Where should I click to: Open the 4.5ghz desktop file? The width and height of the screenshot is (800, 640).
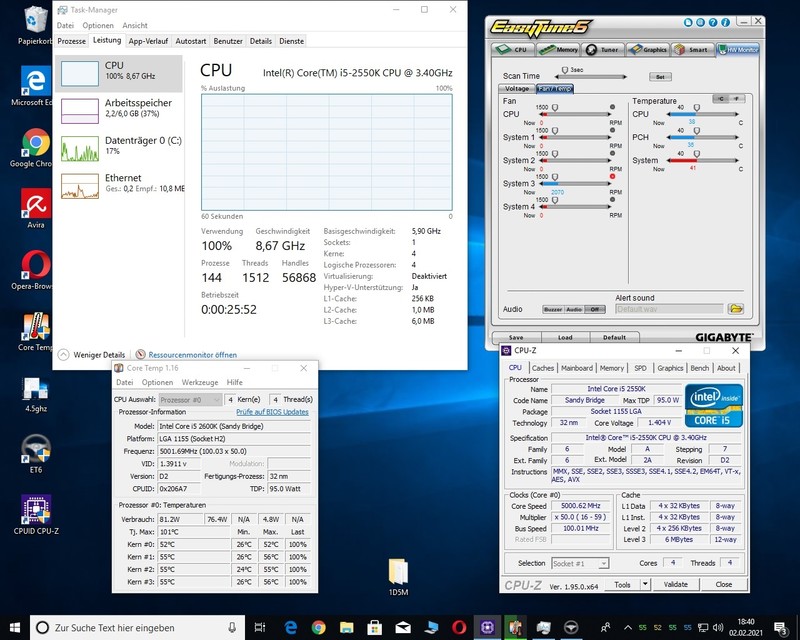(x=35, y=393)
